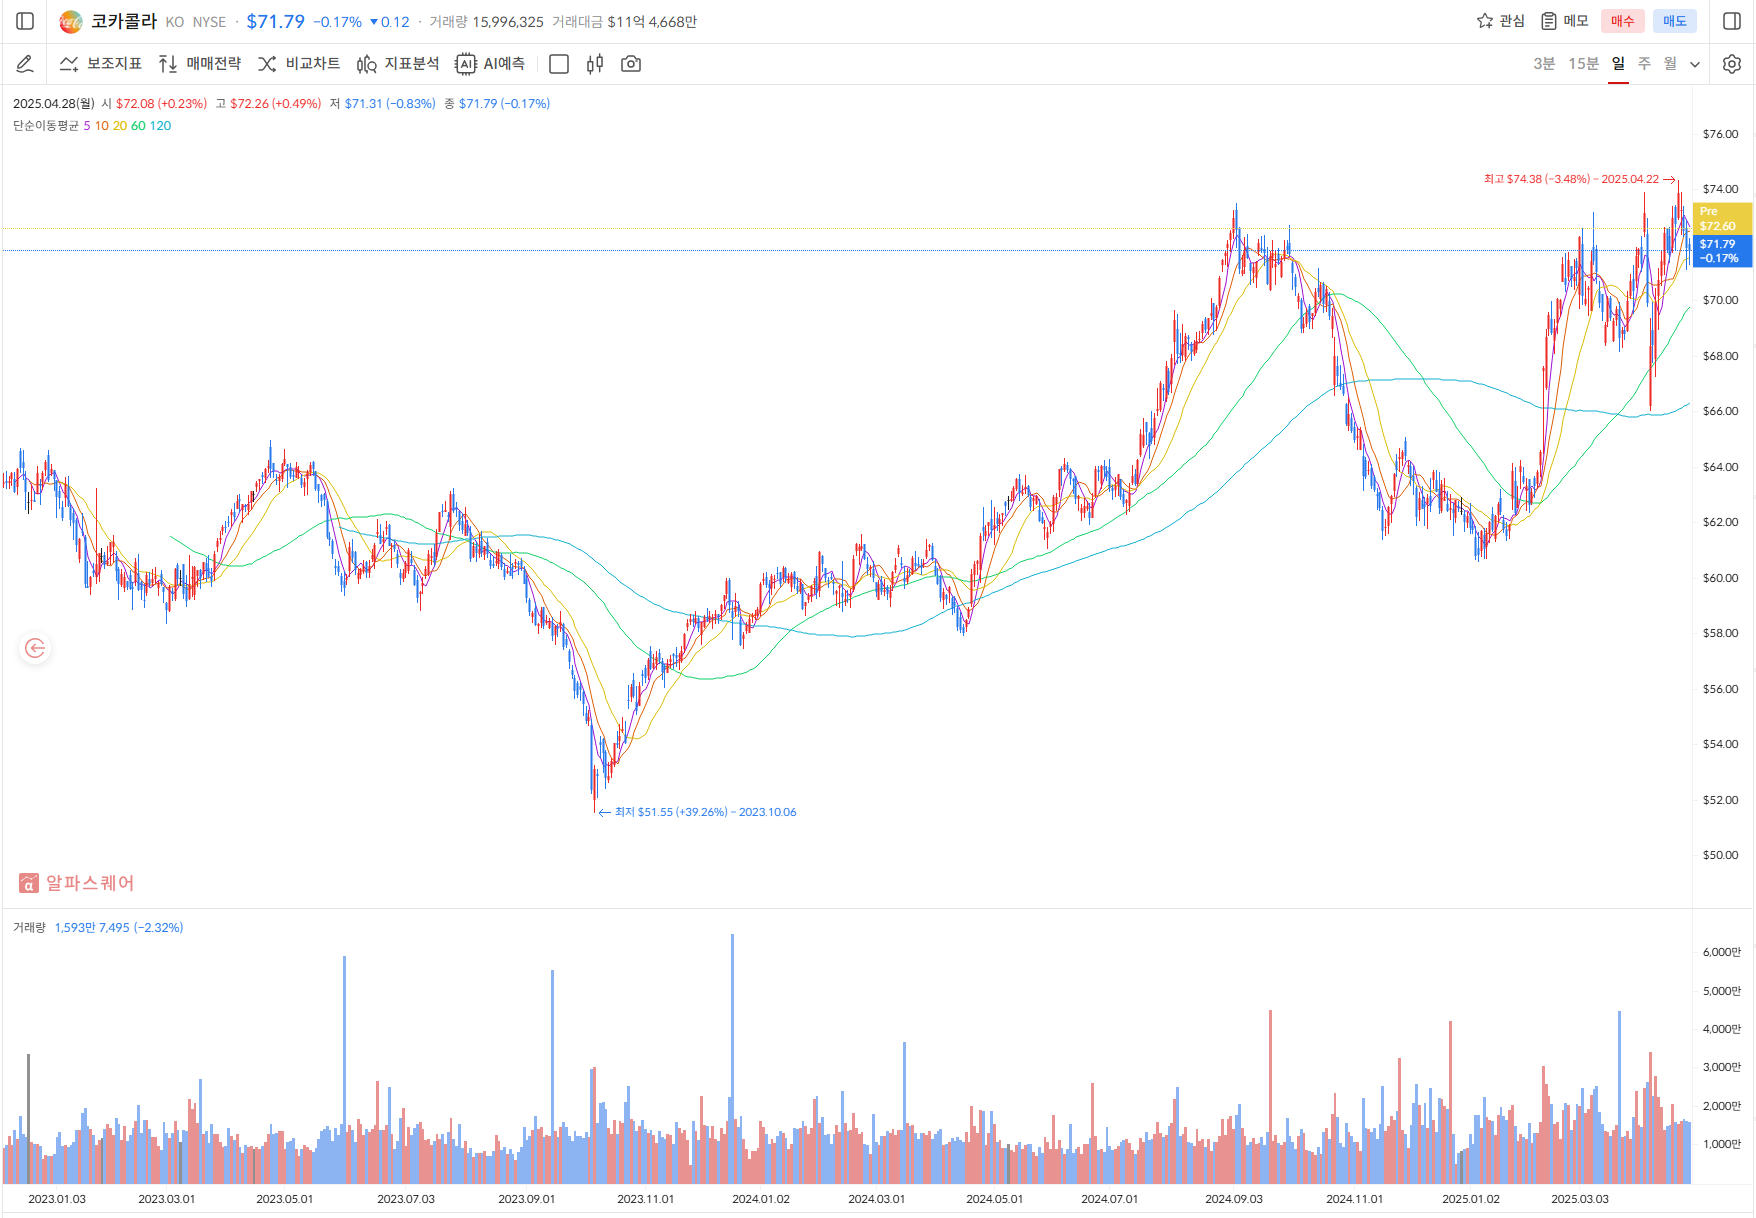
Task: Open 보조지표 indicators menu
Action: click(101, 64)
